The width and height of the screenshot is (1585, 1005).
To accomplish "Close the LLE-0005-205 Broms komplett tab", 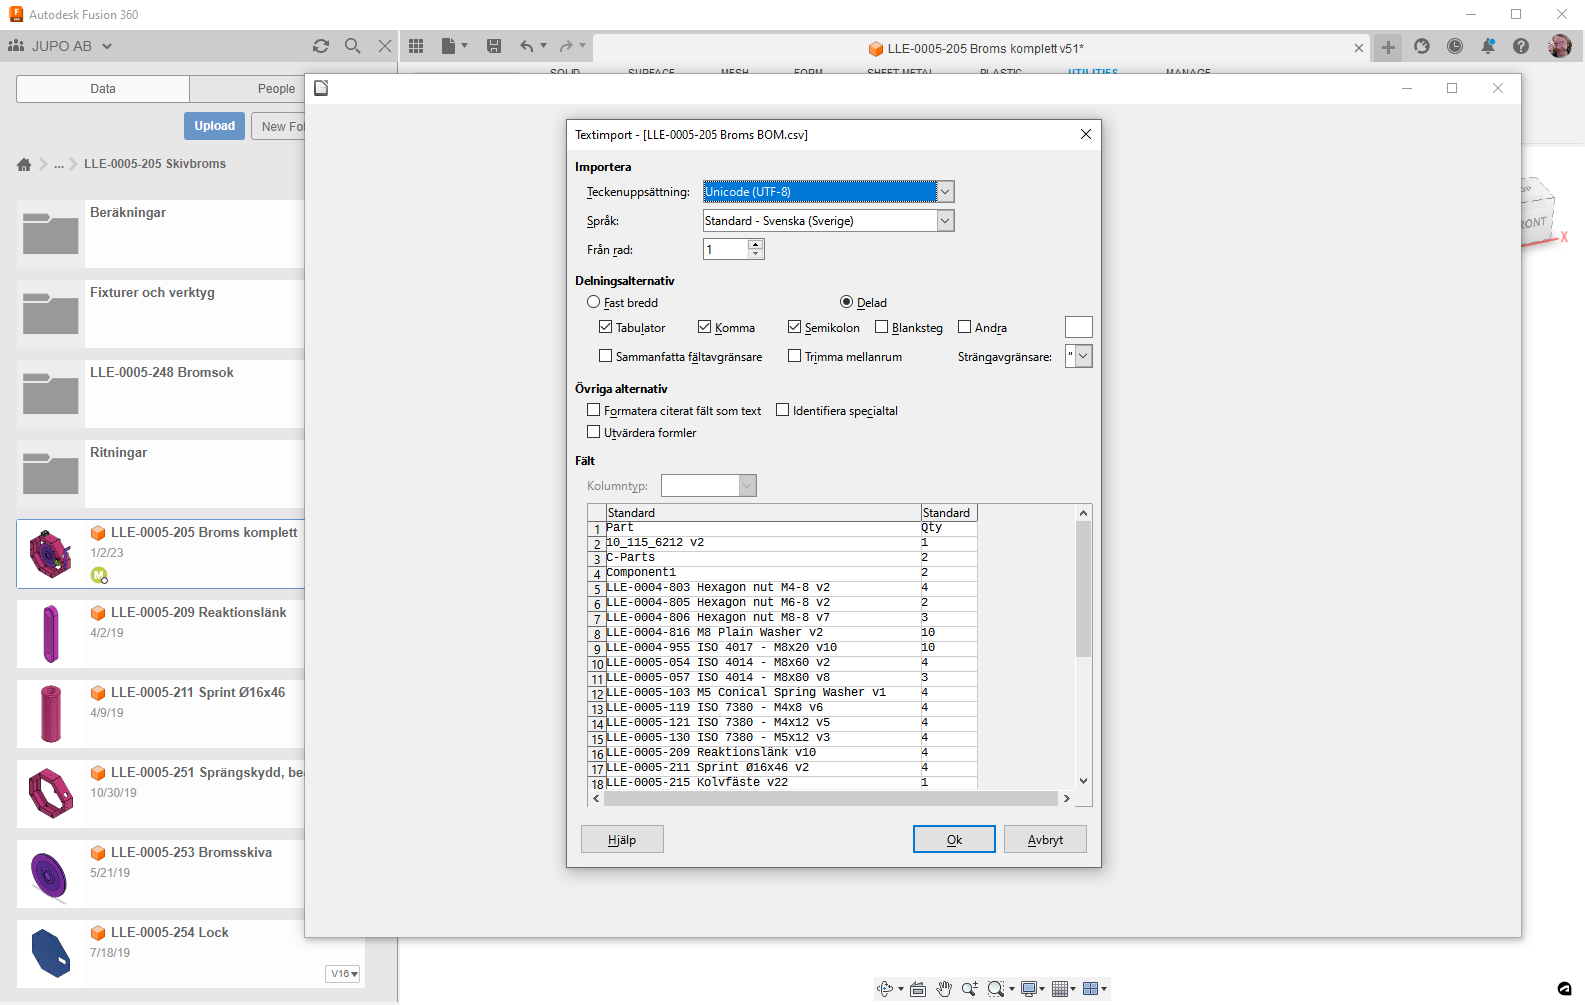I will (1359, 48).
